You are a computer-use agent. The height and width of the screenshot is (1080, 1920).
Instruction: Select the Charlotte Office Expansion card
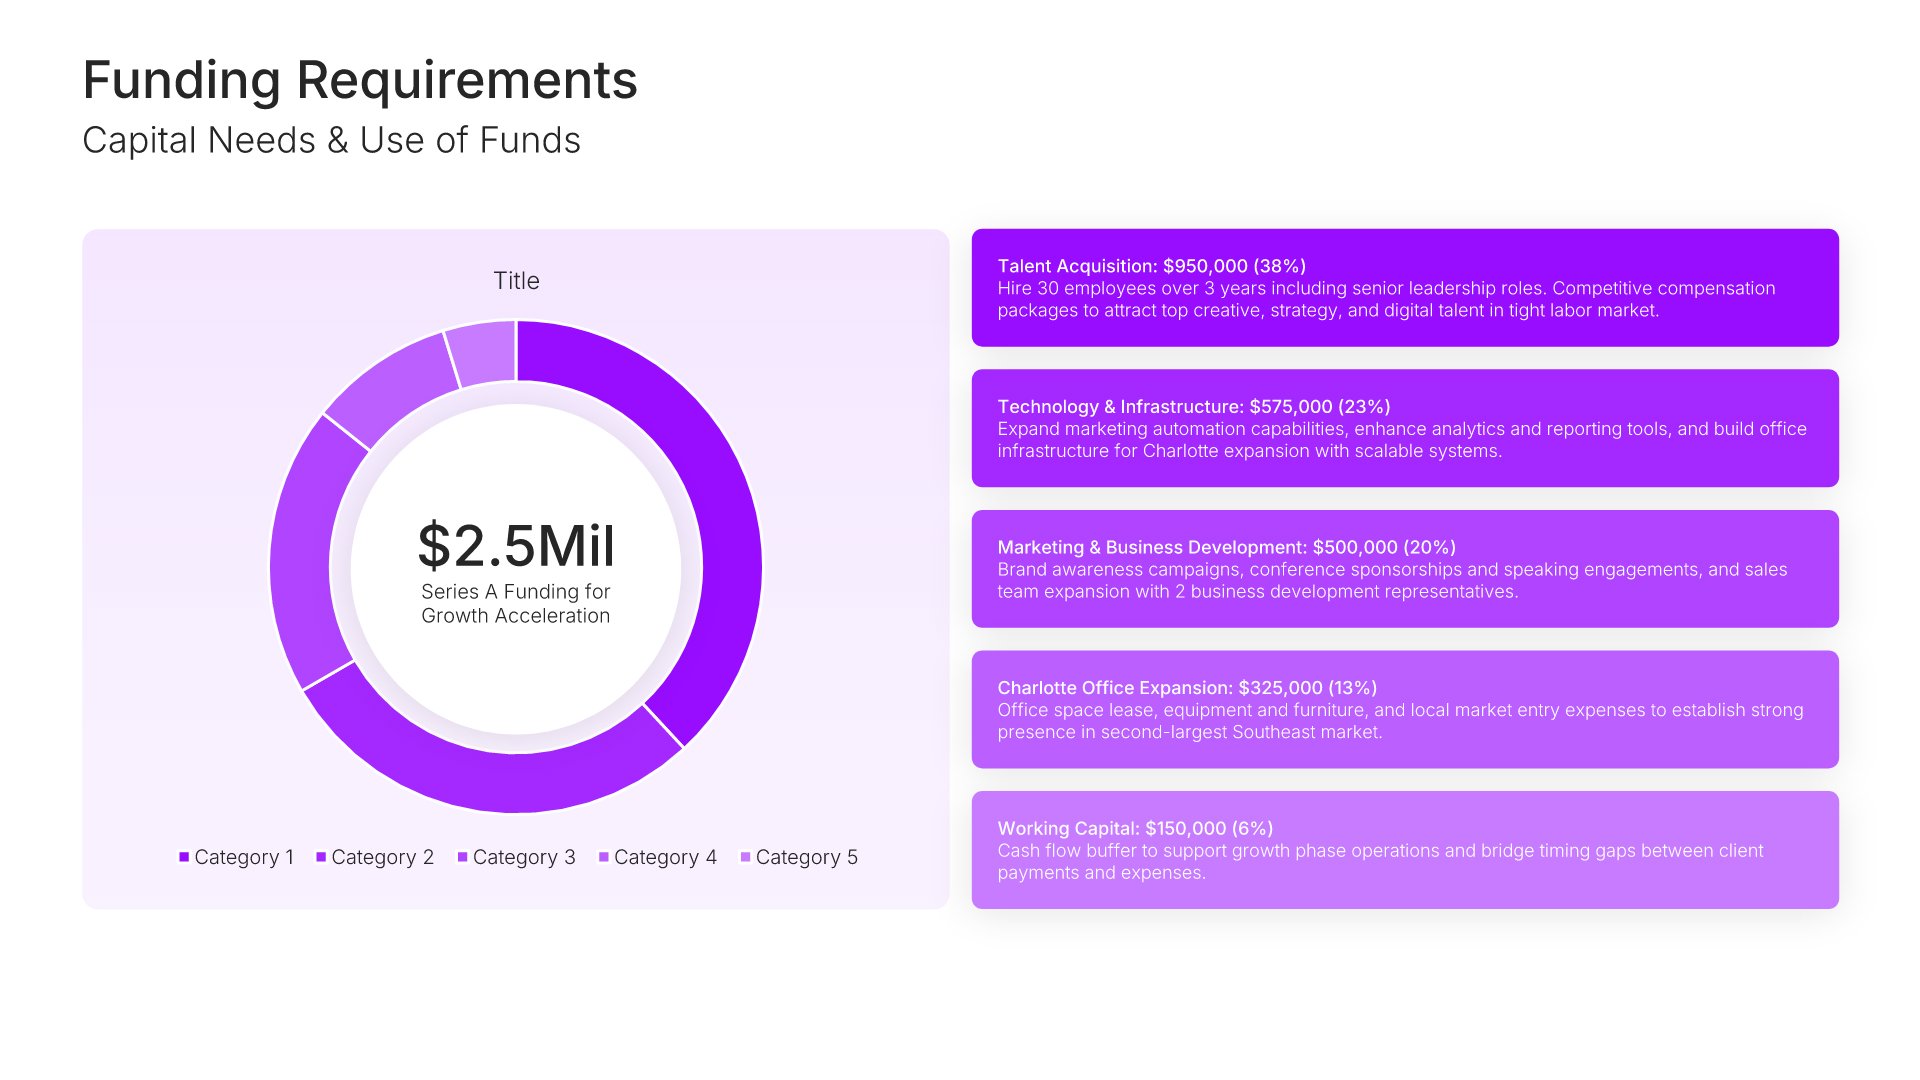pyautogui.click(x=1404, y=709)
